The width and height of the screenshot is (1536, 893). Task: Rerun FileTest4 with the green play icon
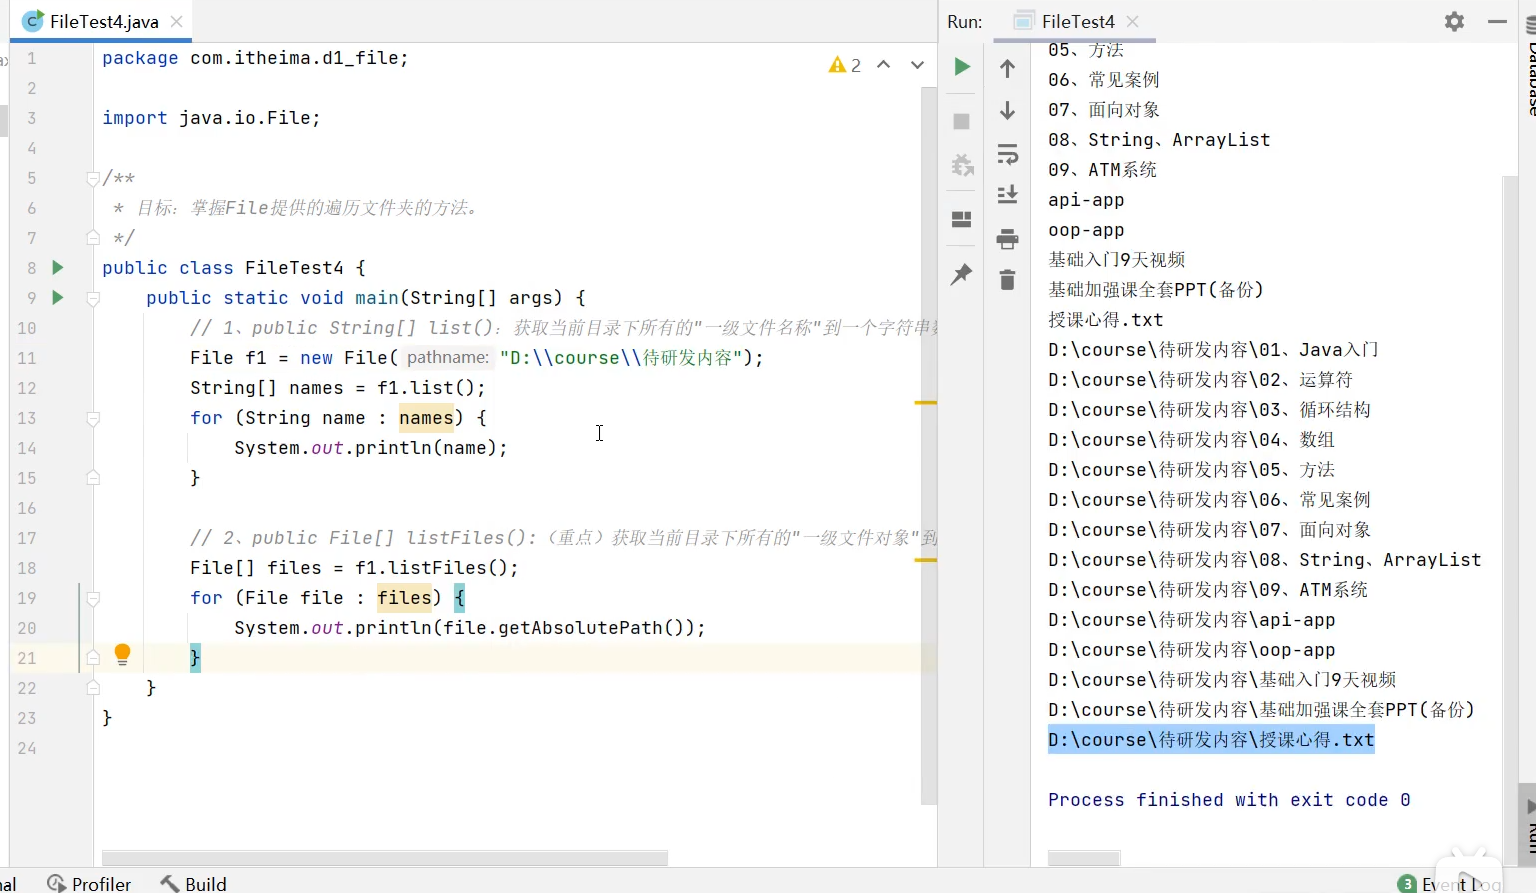[961, 67]
